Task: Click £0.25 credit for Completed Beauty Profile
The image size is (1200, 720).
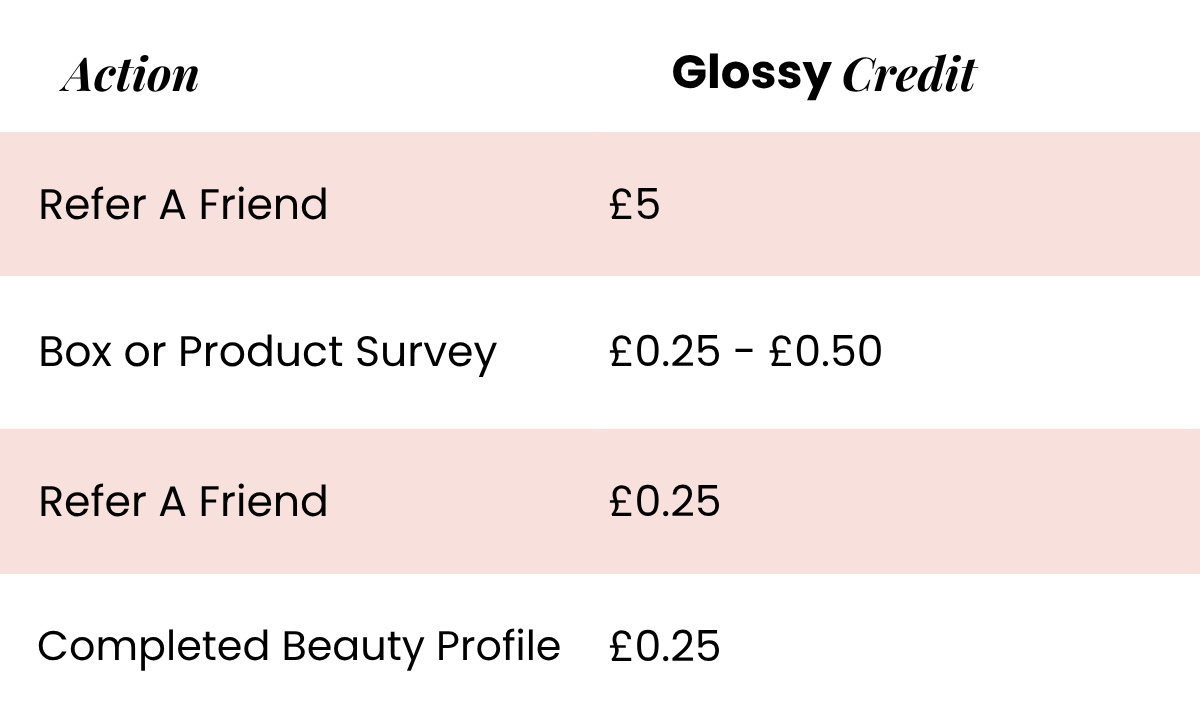Action: (x=664, y=646)
